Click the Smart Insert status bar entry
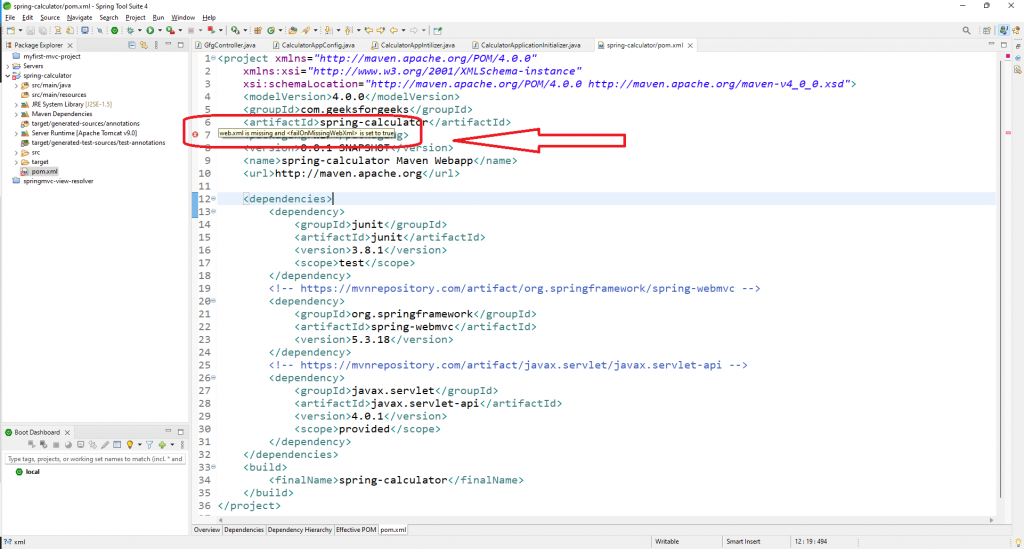The width and height of the screenshot is (1024, 549). click(743, 542)
